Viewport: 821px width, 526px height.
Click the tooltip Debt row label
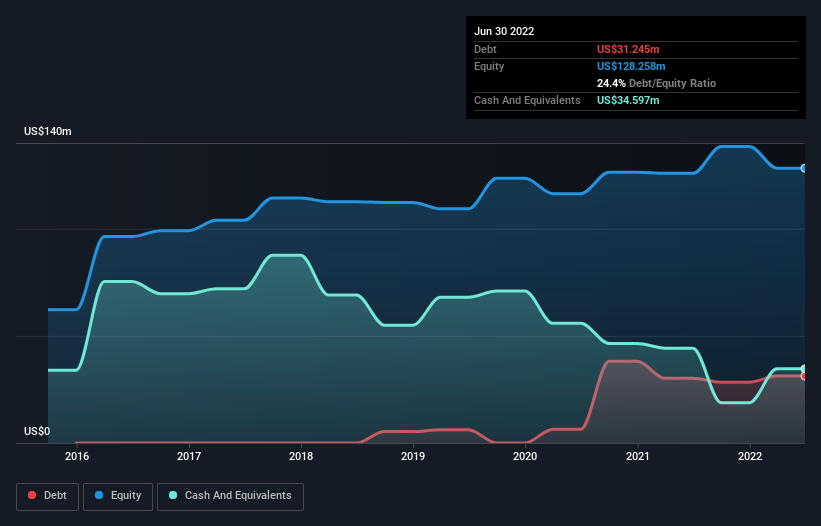(x=485, y=49)
